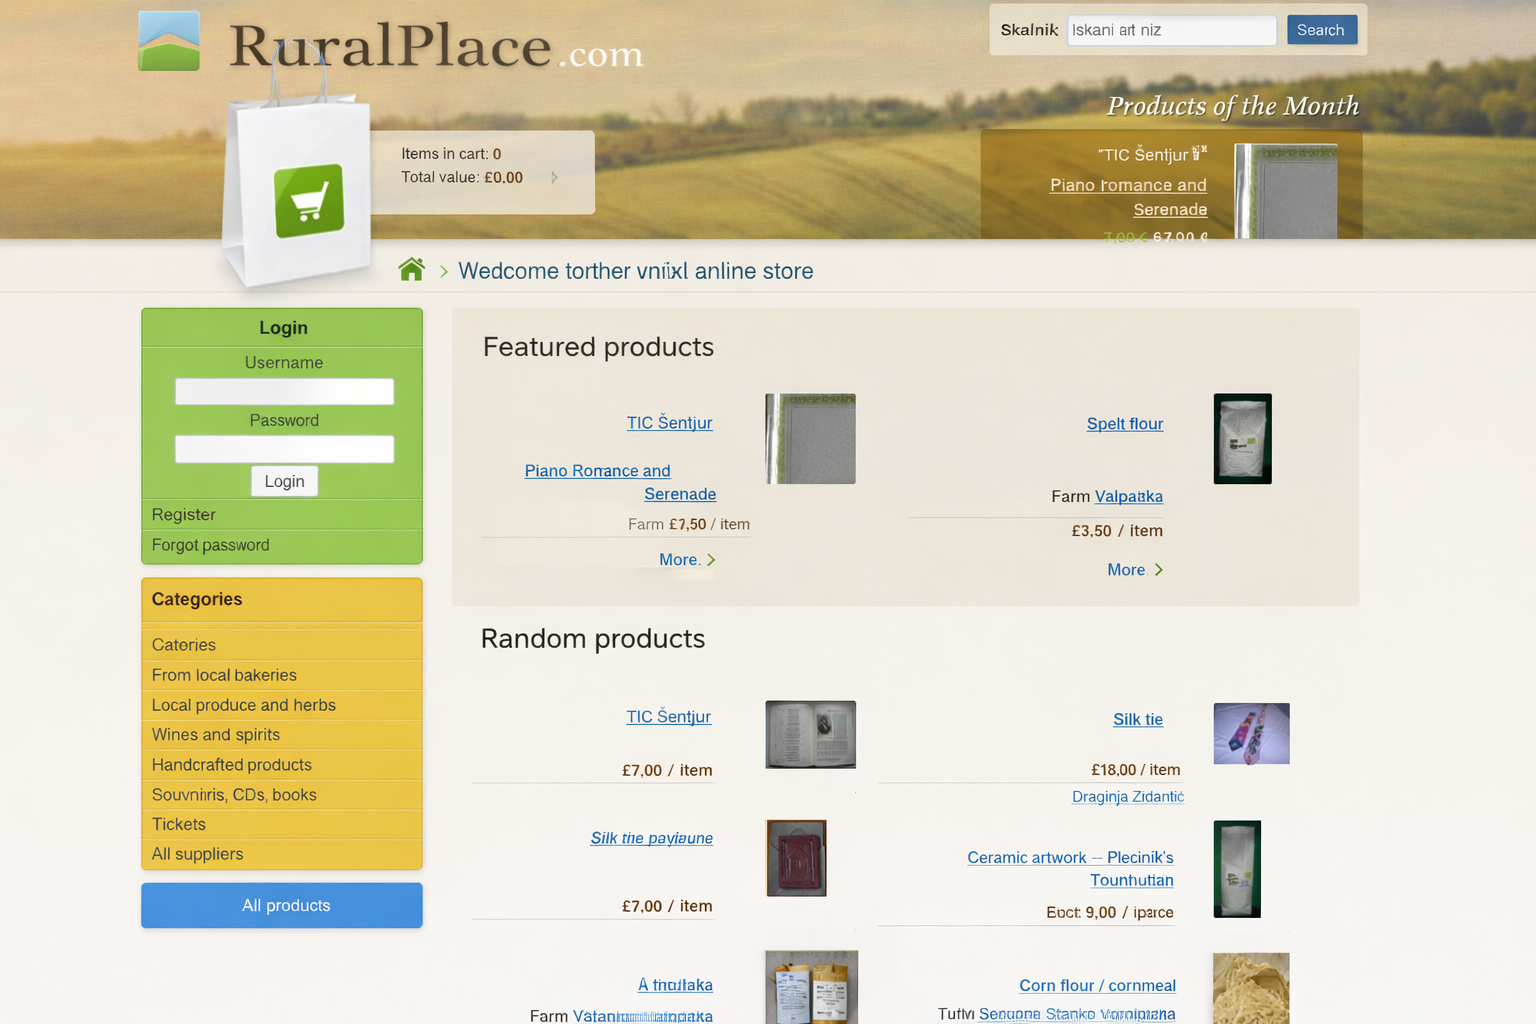Expand More under the Spelt flour product
This screenshot has width=1536, height=1024.
[1128, 569]
